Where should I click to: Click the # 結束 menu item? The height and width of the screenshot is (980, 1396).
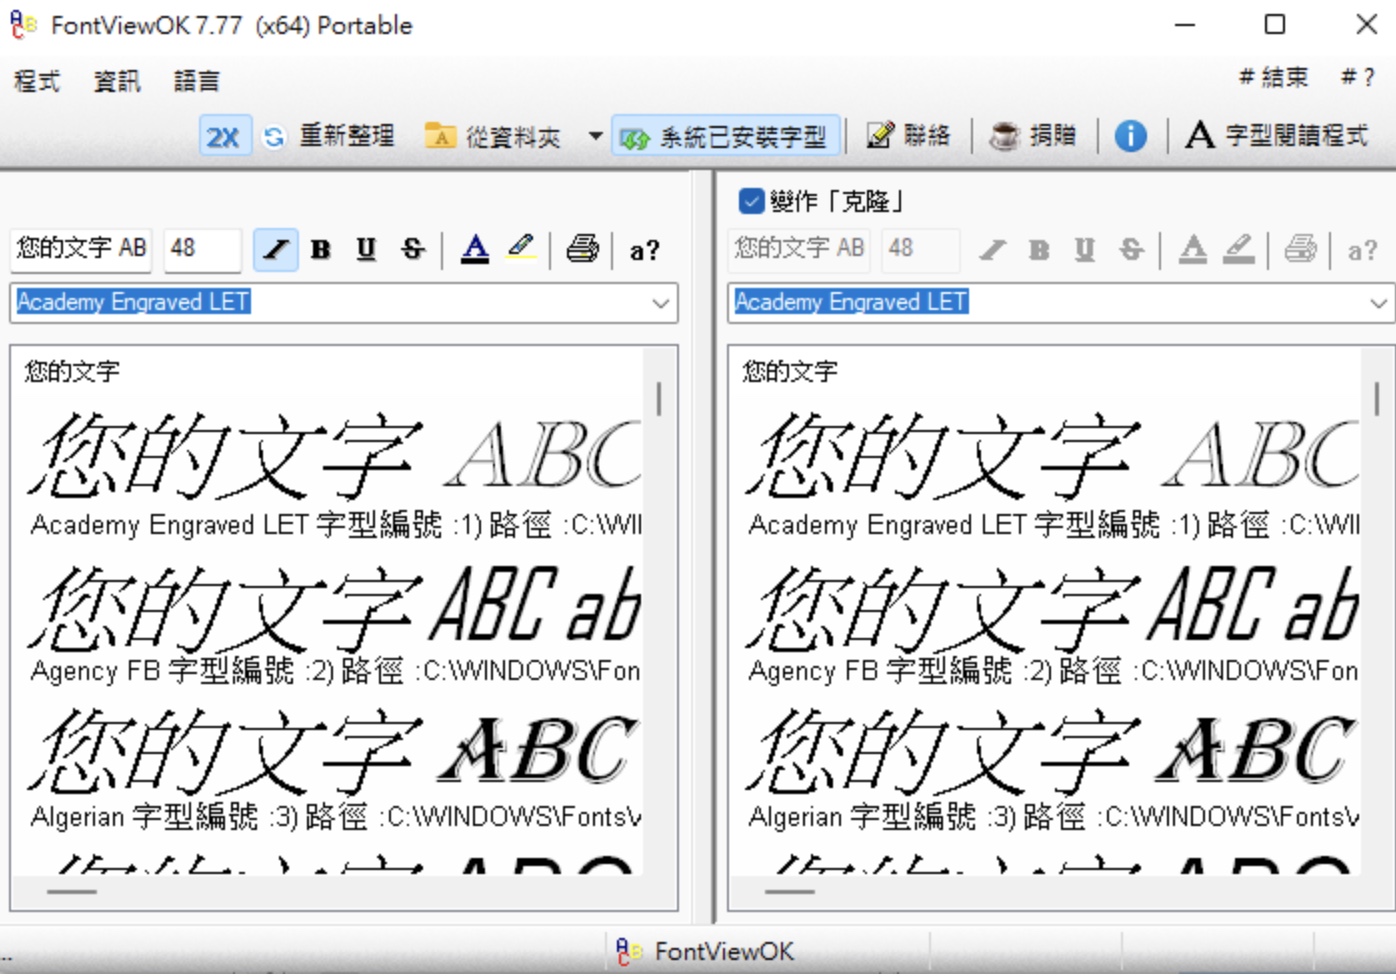[x=1273, y=77]
